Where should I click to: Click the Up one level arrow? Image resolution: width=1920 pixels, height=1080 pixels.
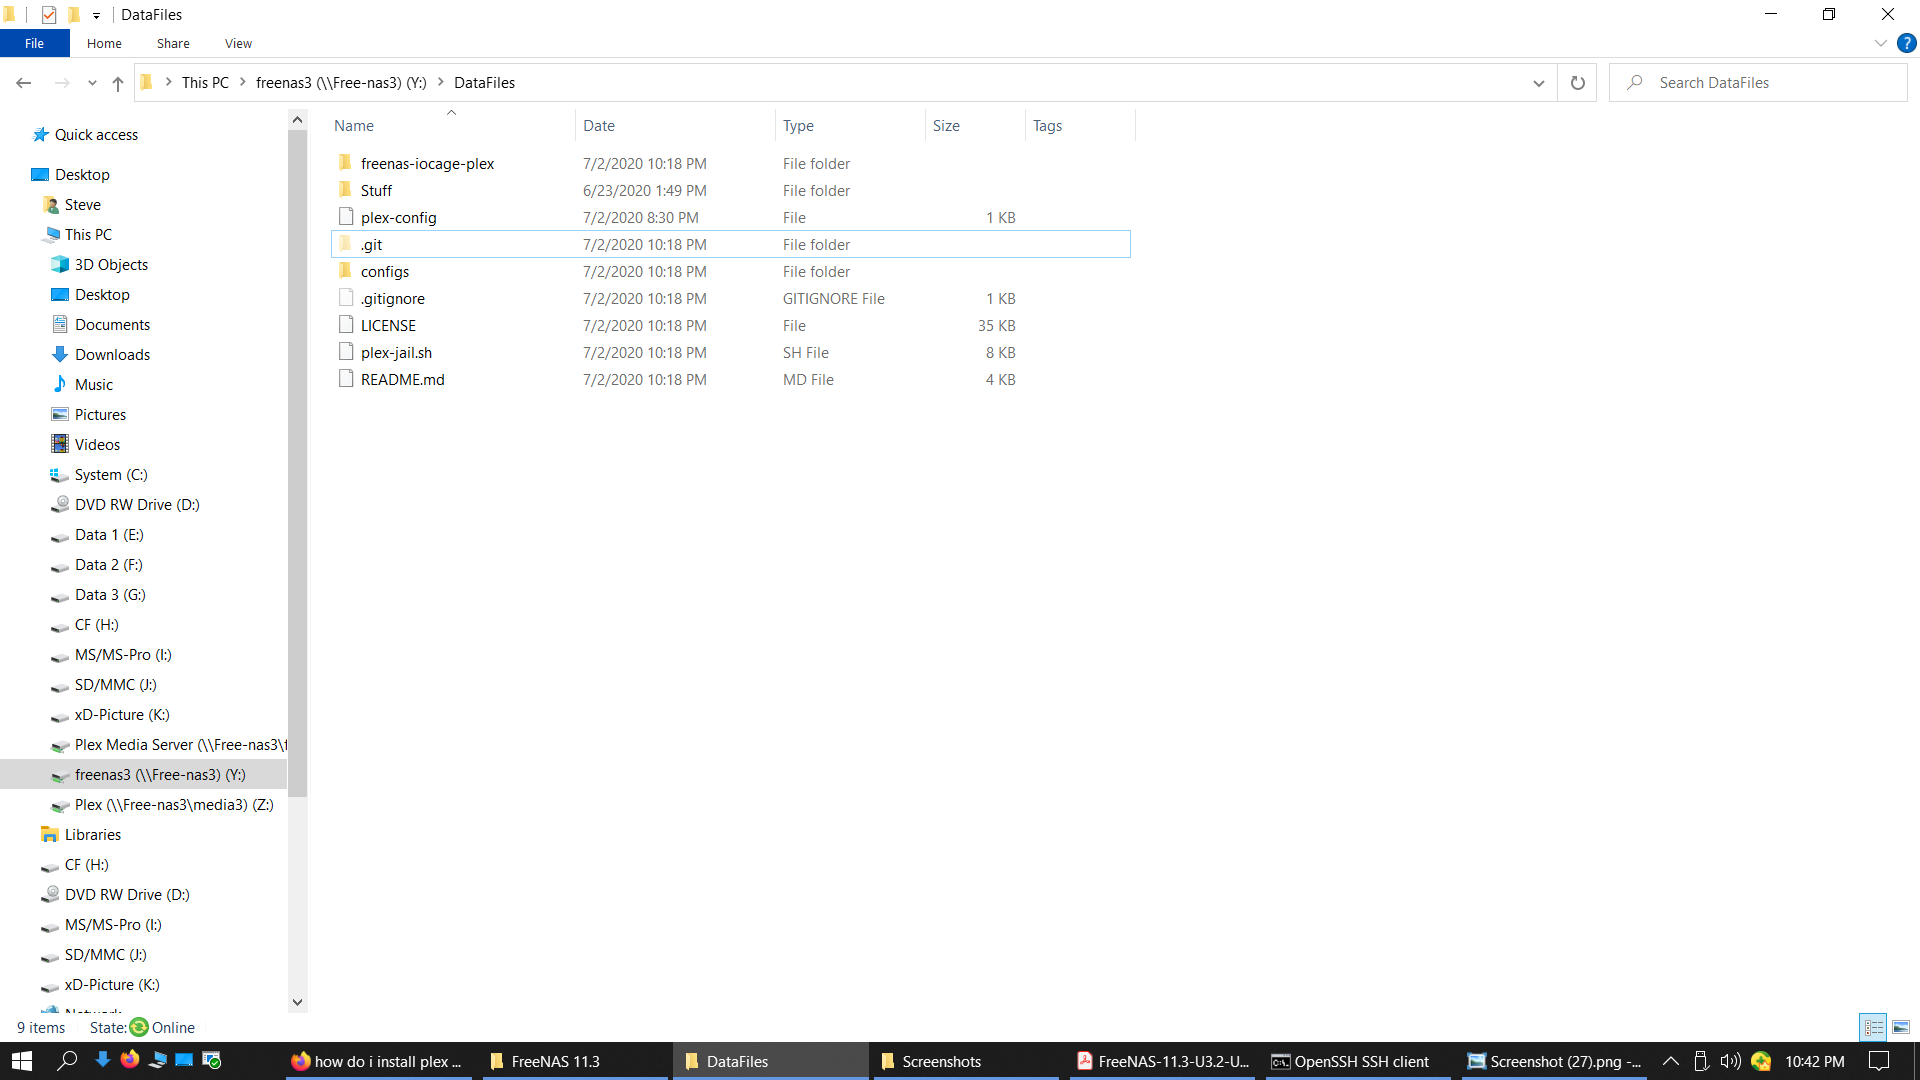118,83
